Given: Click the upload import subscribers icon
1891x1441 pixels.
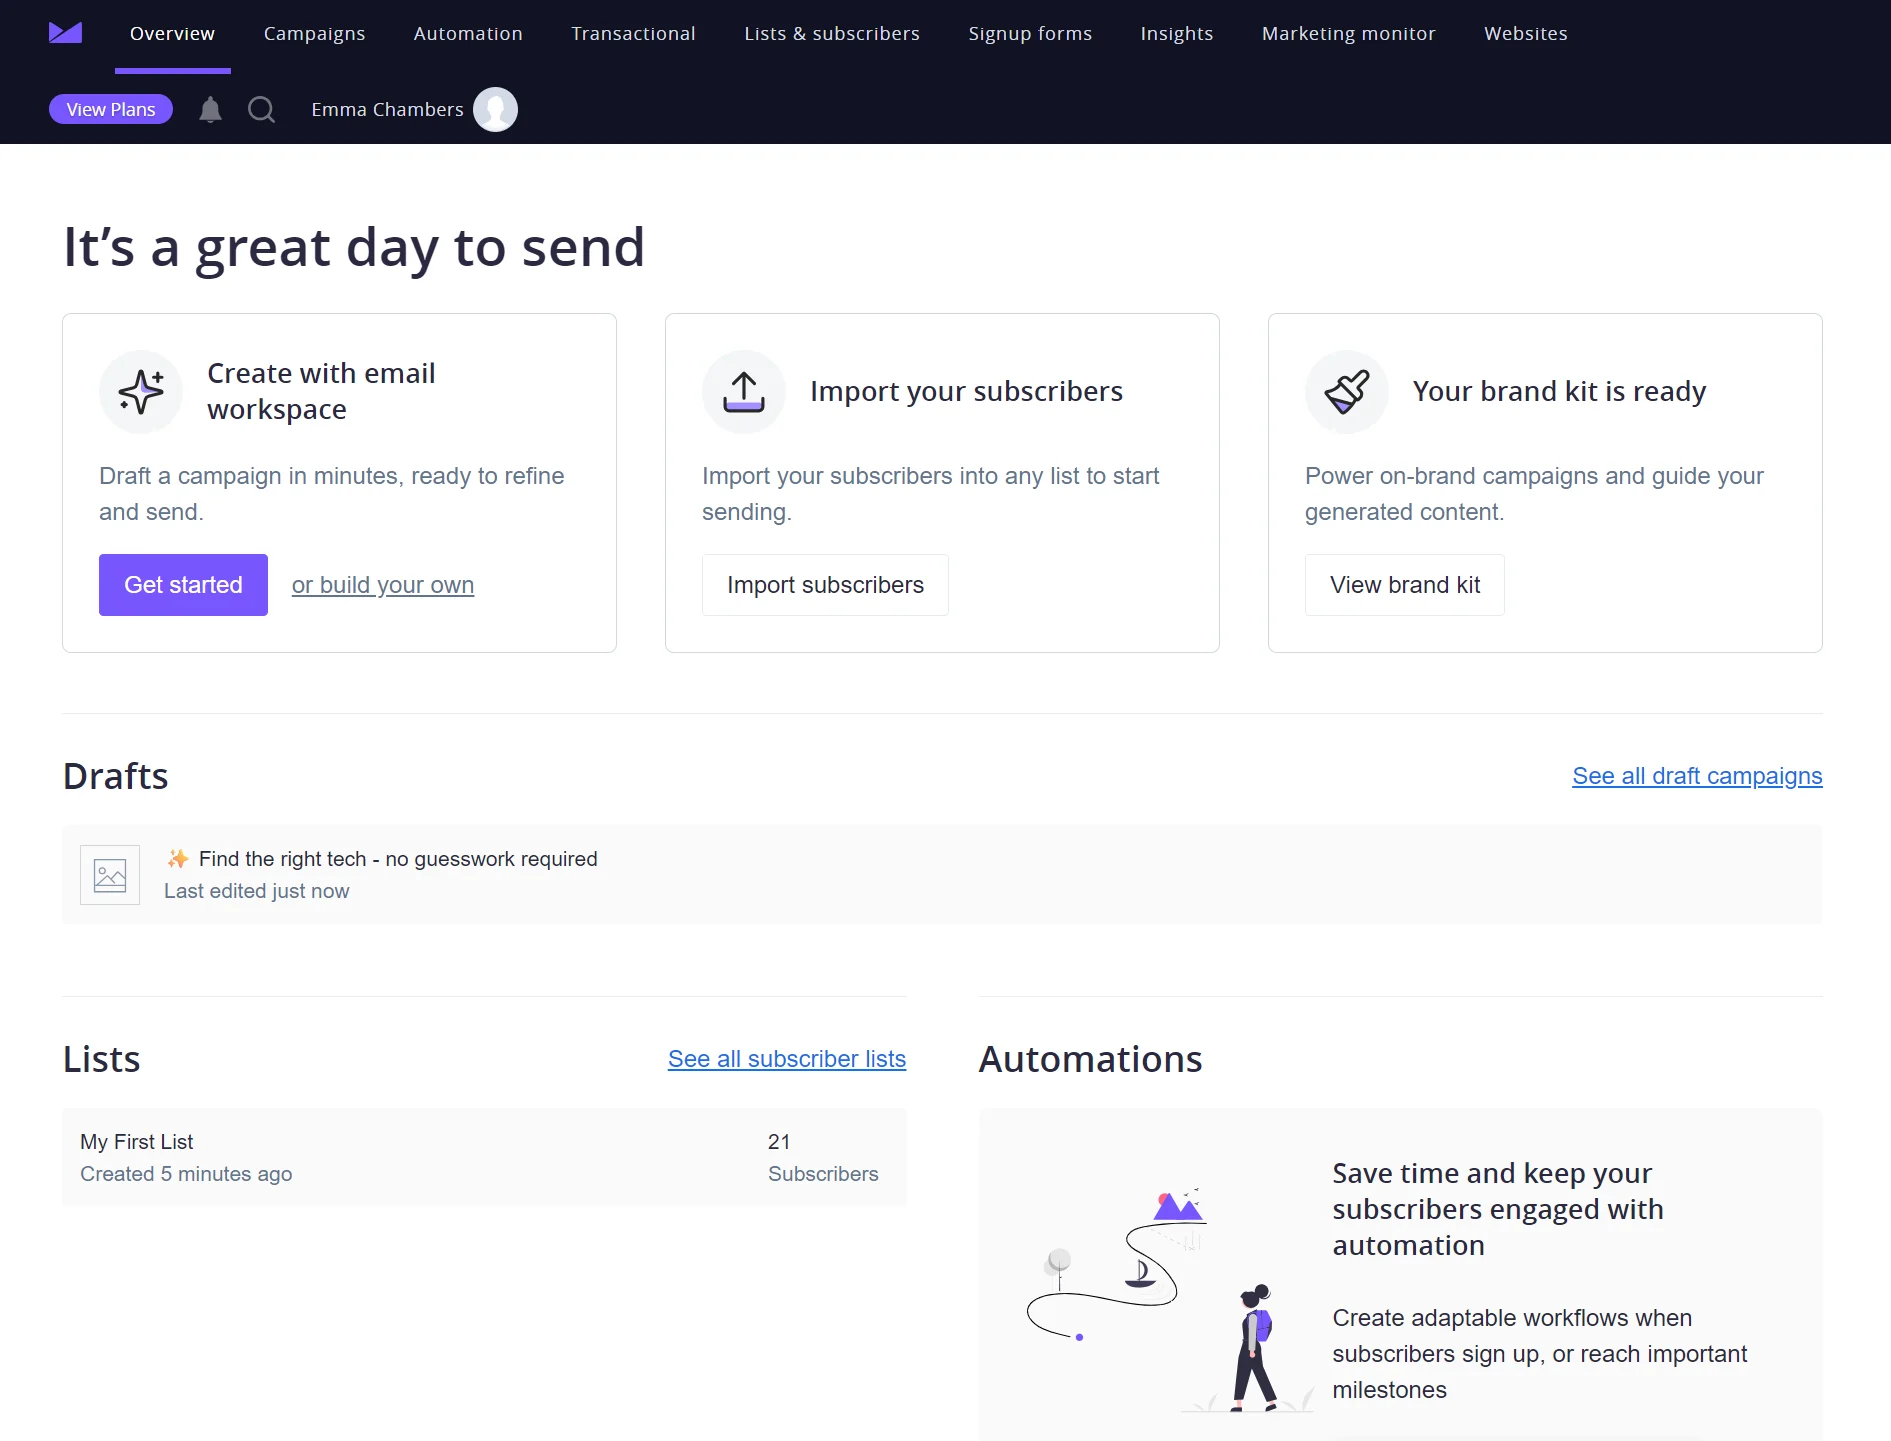Looking at the screenshot, I should click(744, 391).
